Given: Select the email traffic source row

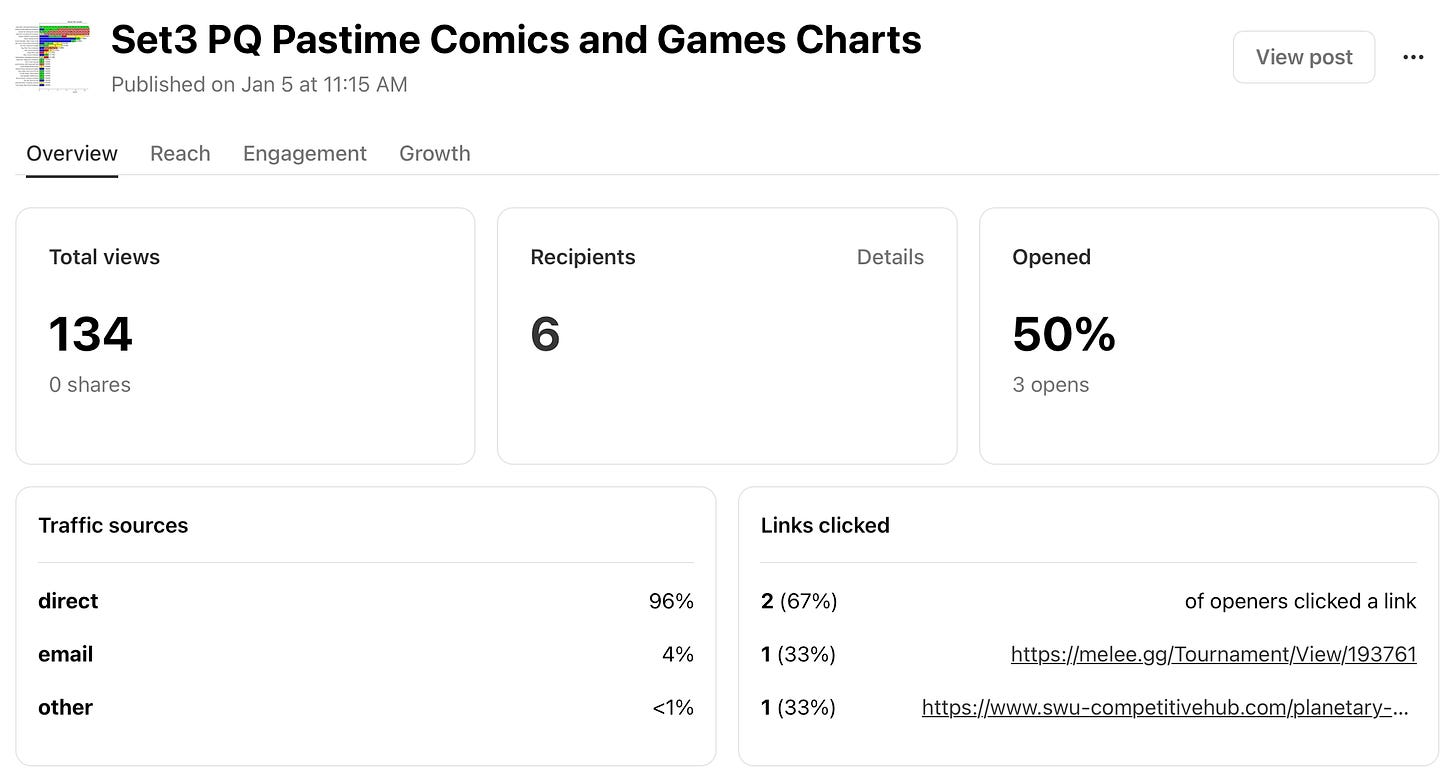Looking at the screenshot, I should pos(365,655).
